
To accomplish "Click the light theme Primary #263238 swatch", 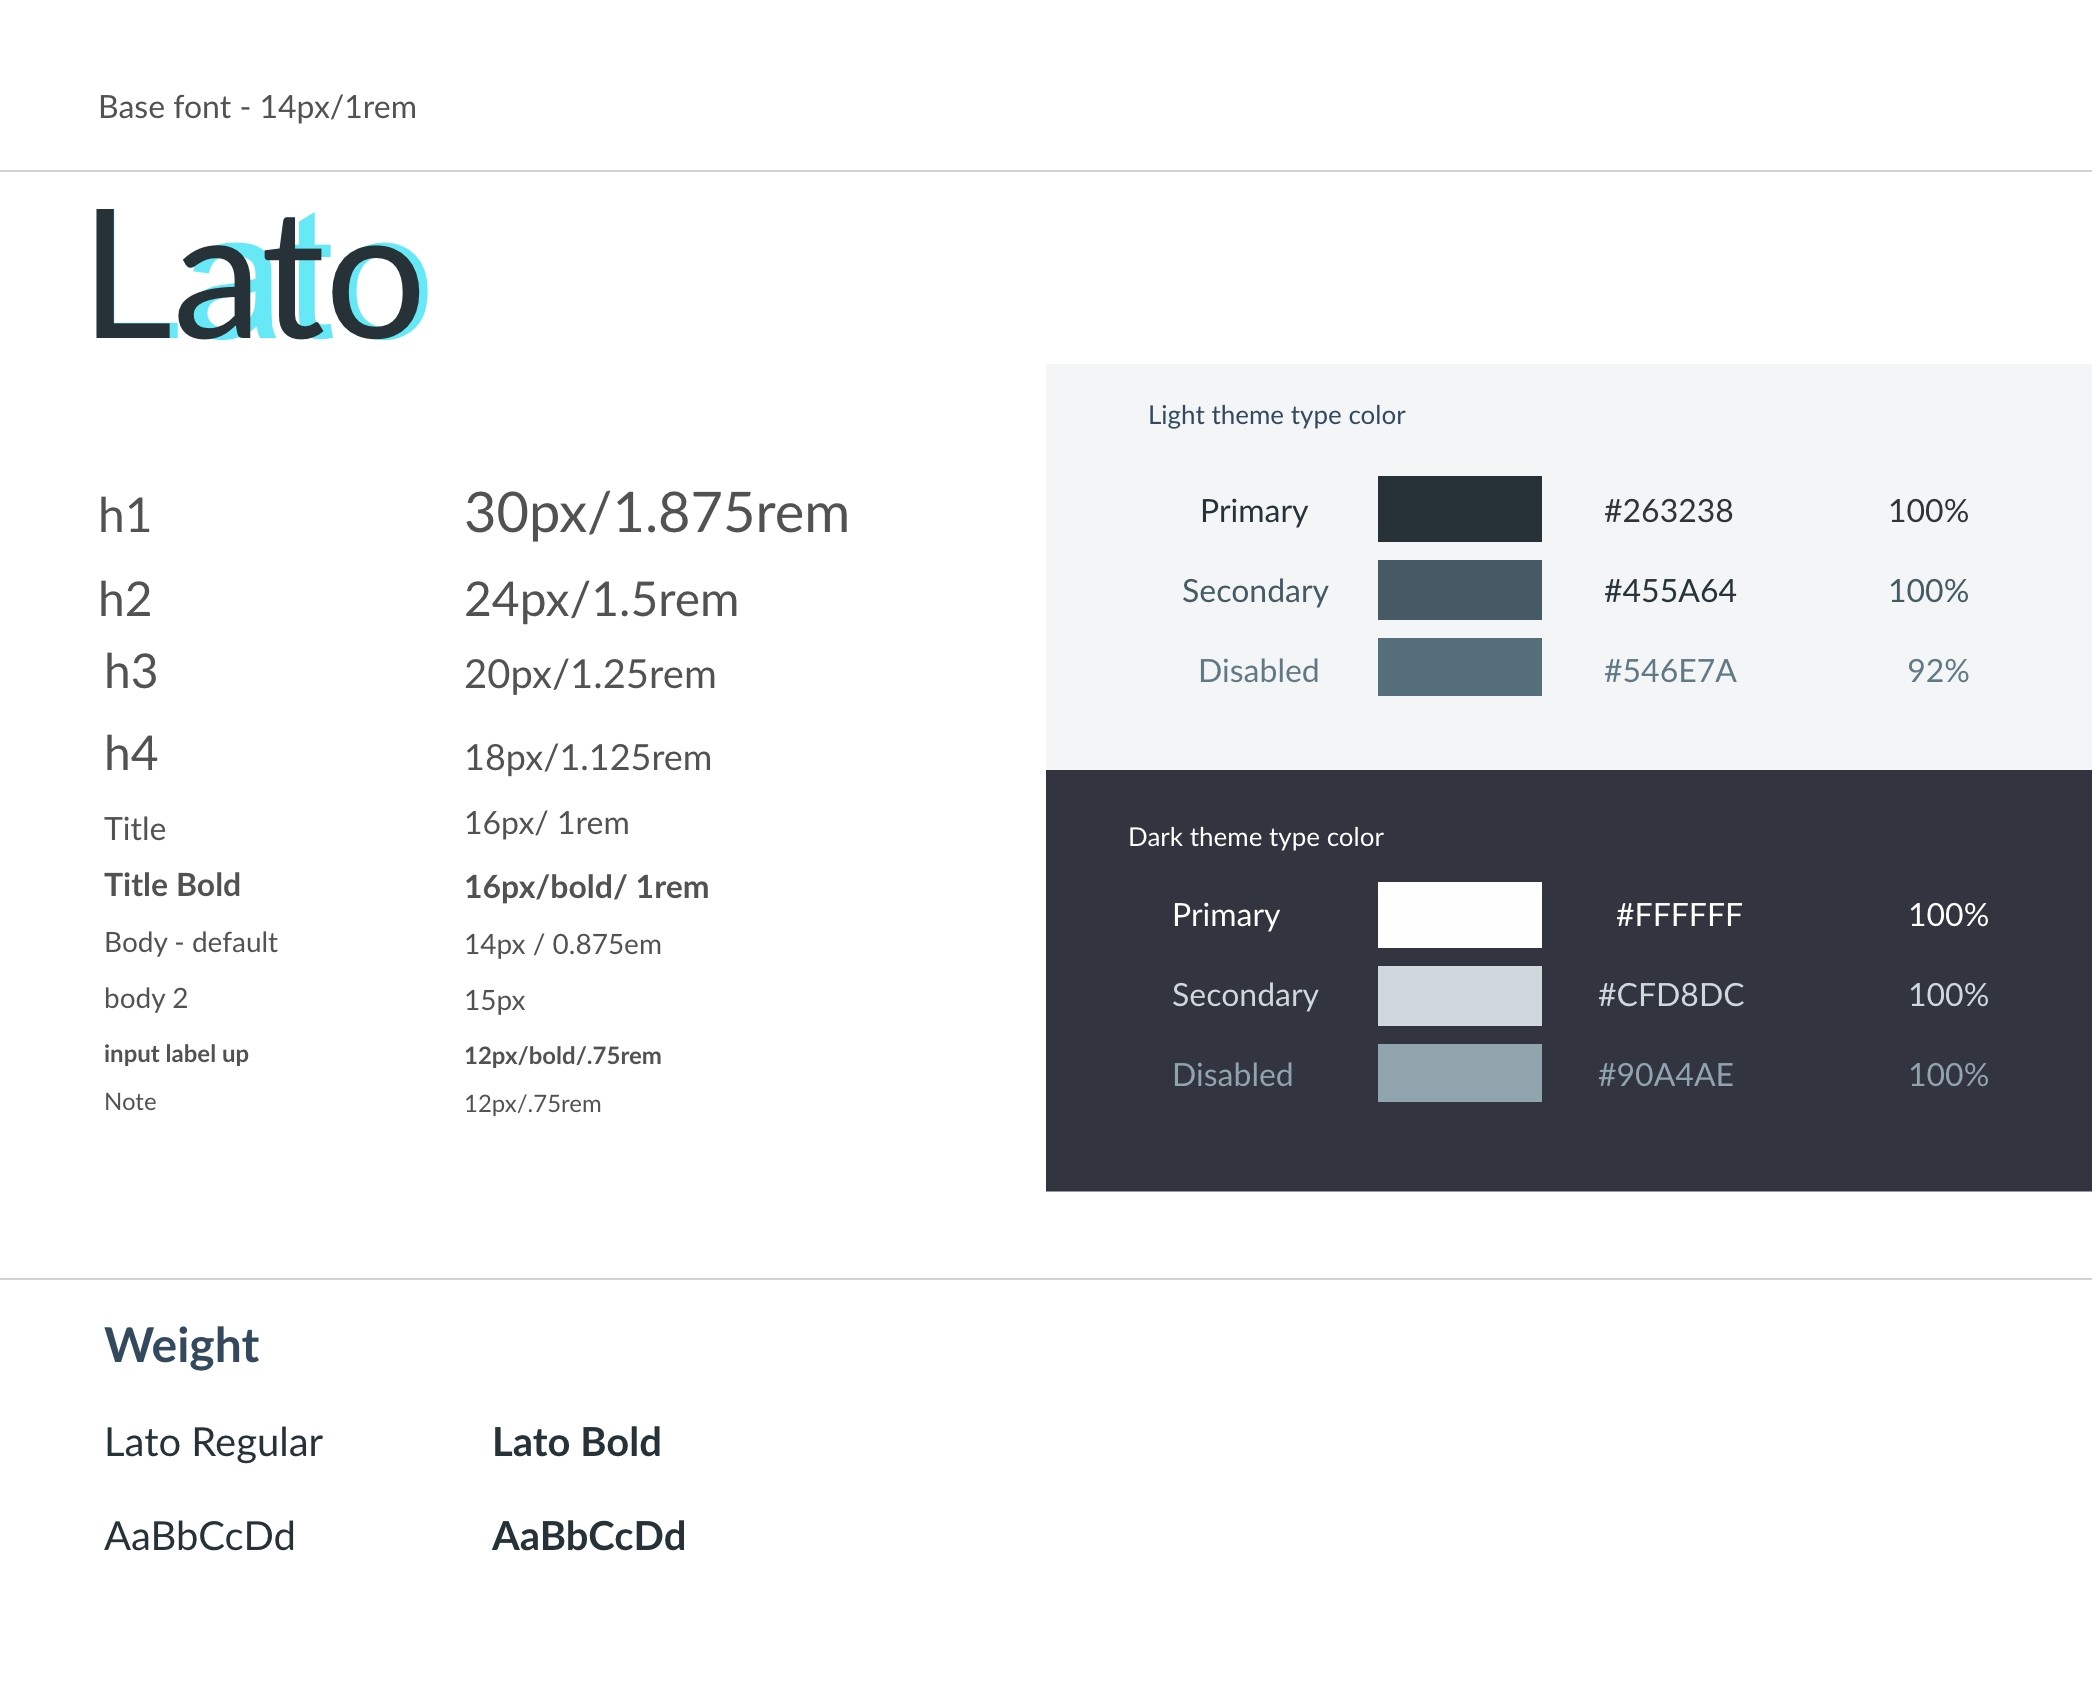I will (x=1459, y=509).
